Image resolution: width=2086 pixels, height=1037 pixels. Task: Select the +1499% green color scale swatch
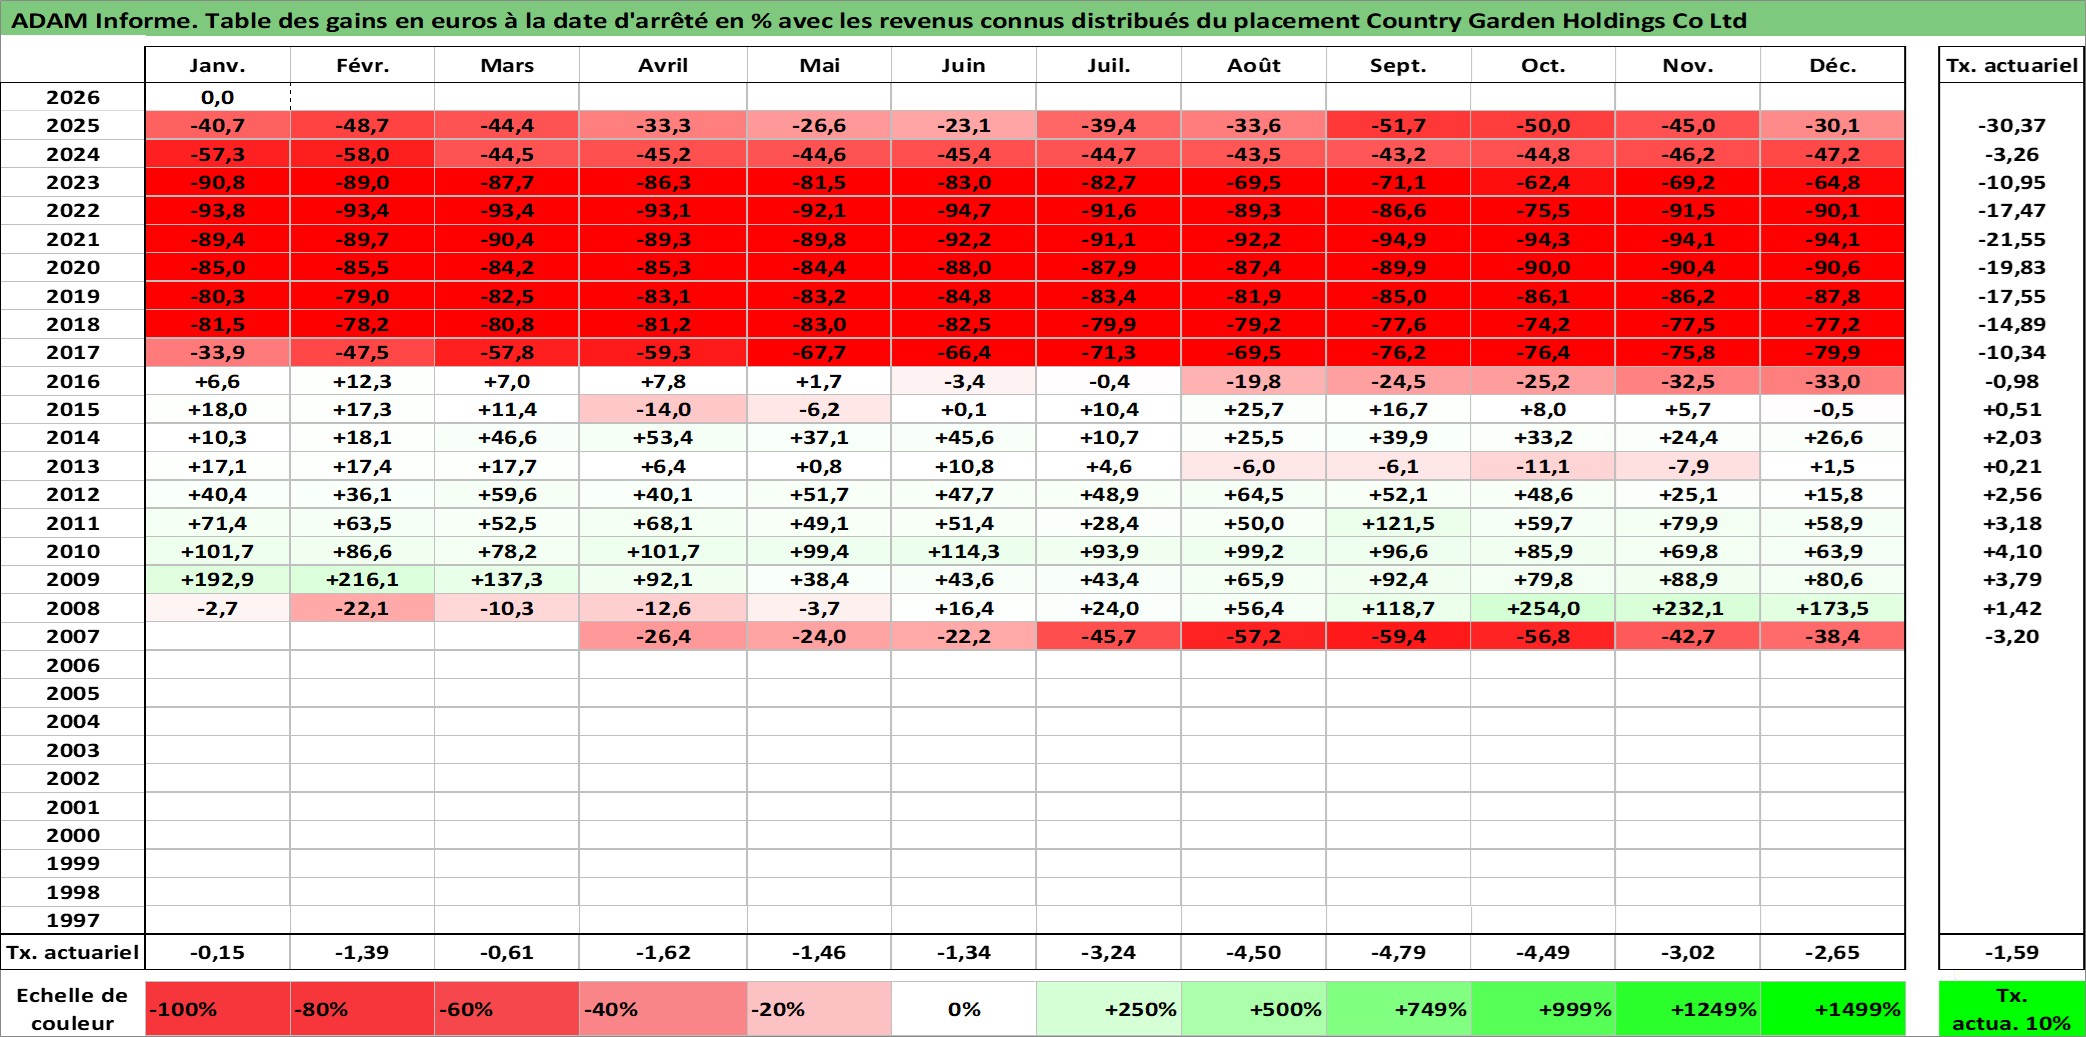click(x=1832, y=1009)
